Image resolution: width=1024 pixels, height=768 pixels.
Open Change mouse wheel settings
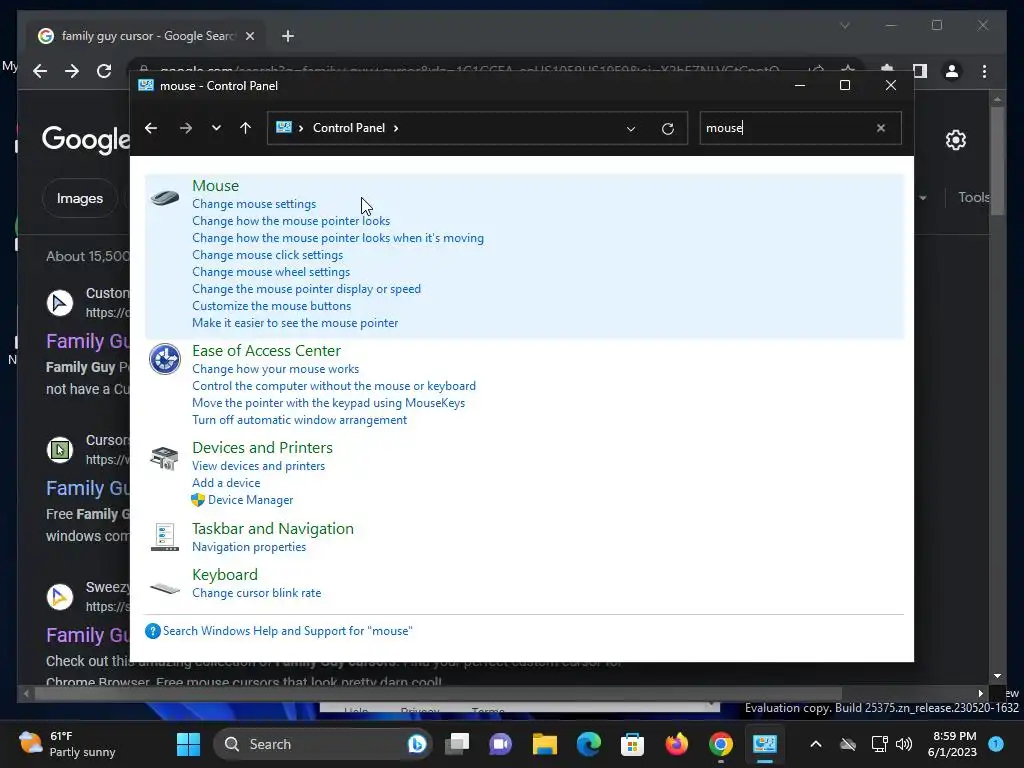pyautogui.click(x=271, y=272)
